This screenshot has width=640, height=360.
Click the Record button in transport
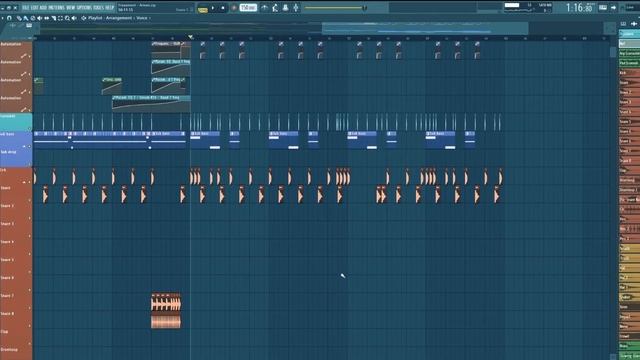pyautogui.click(x=234, y=8)
